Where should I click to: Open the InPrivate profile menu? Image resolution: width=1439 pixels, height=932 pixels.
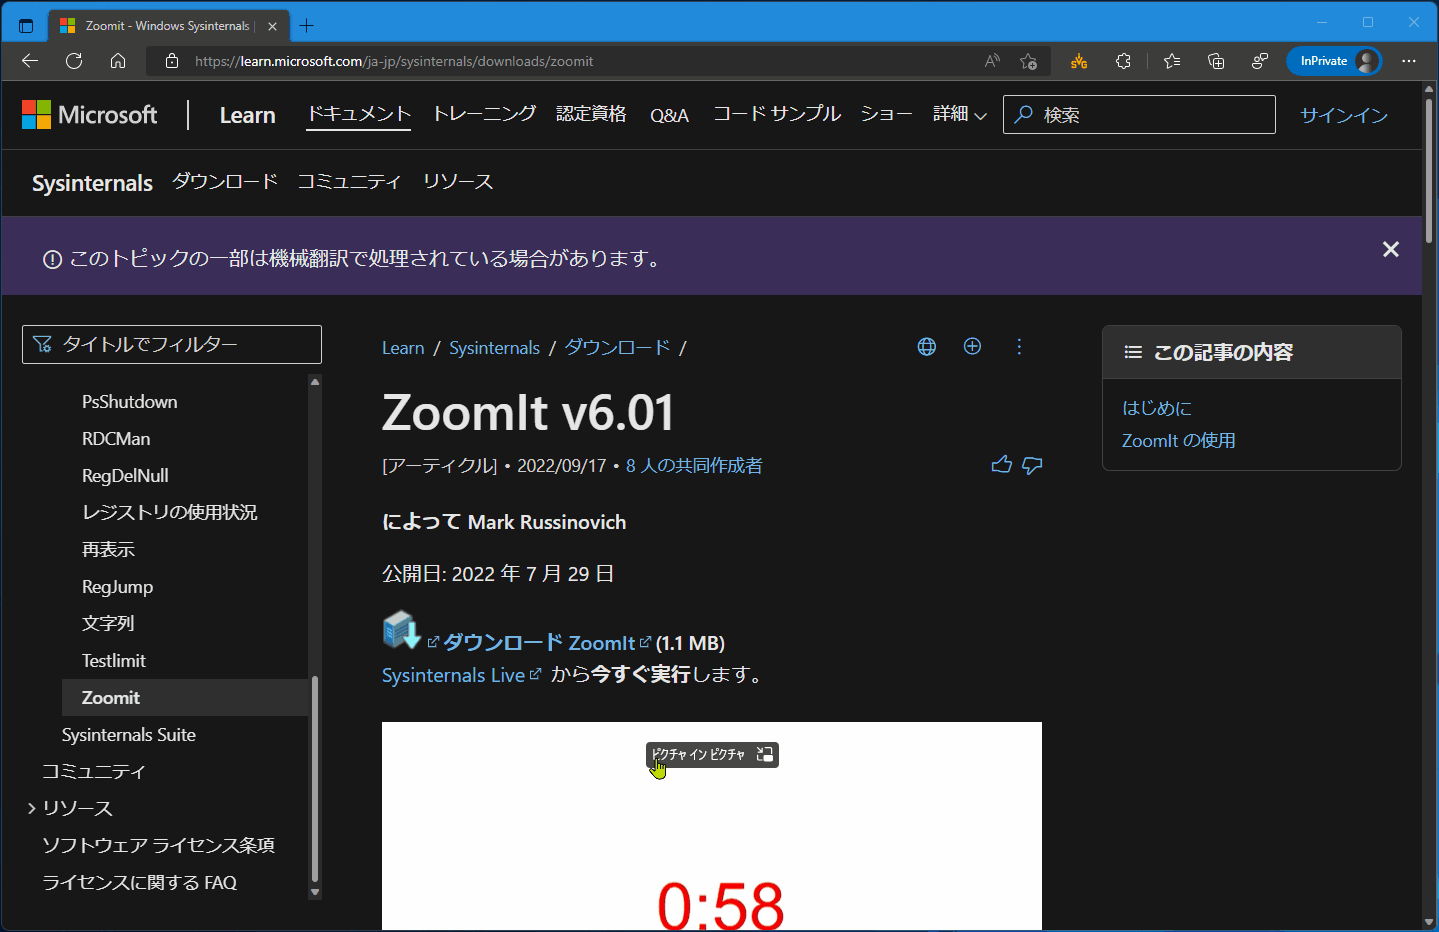(x=1334, y=61)
